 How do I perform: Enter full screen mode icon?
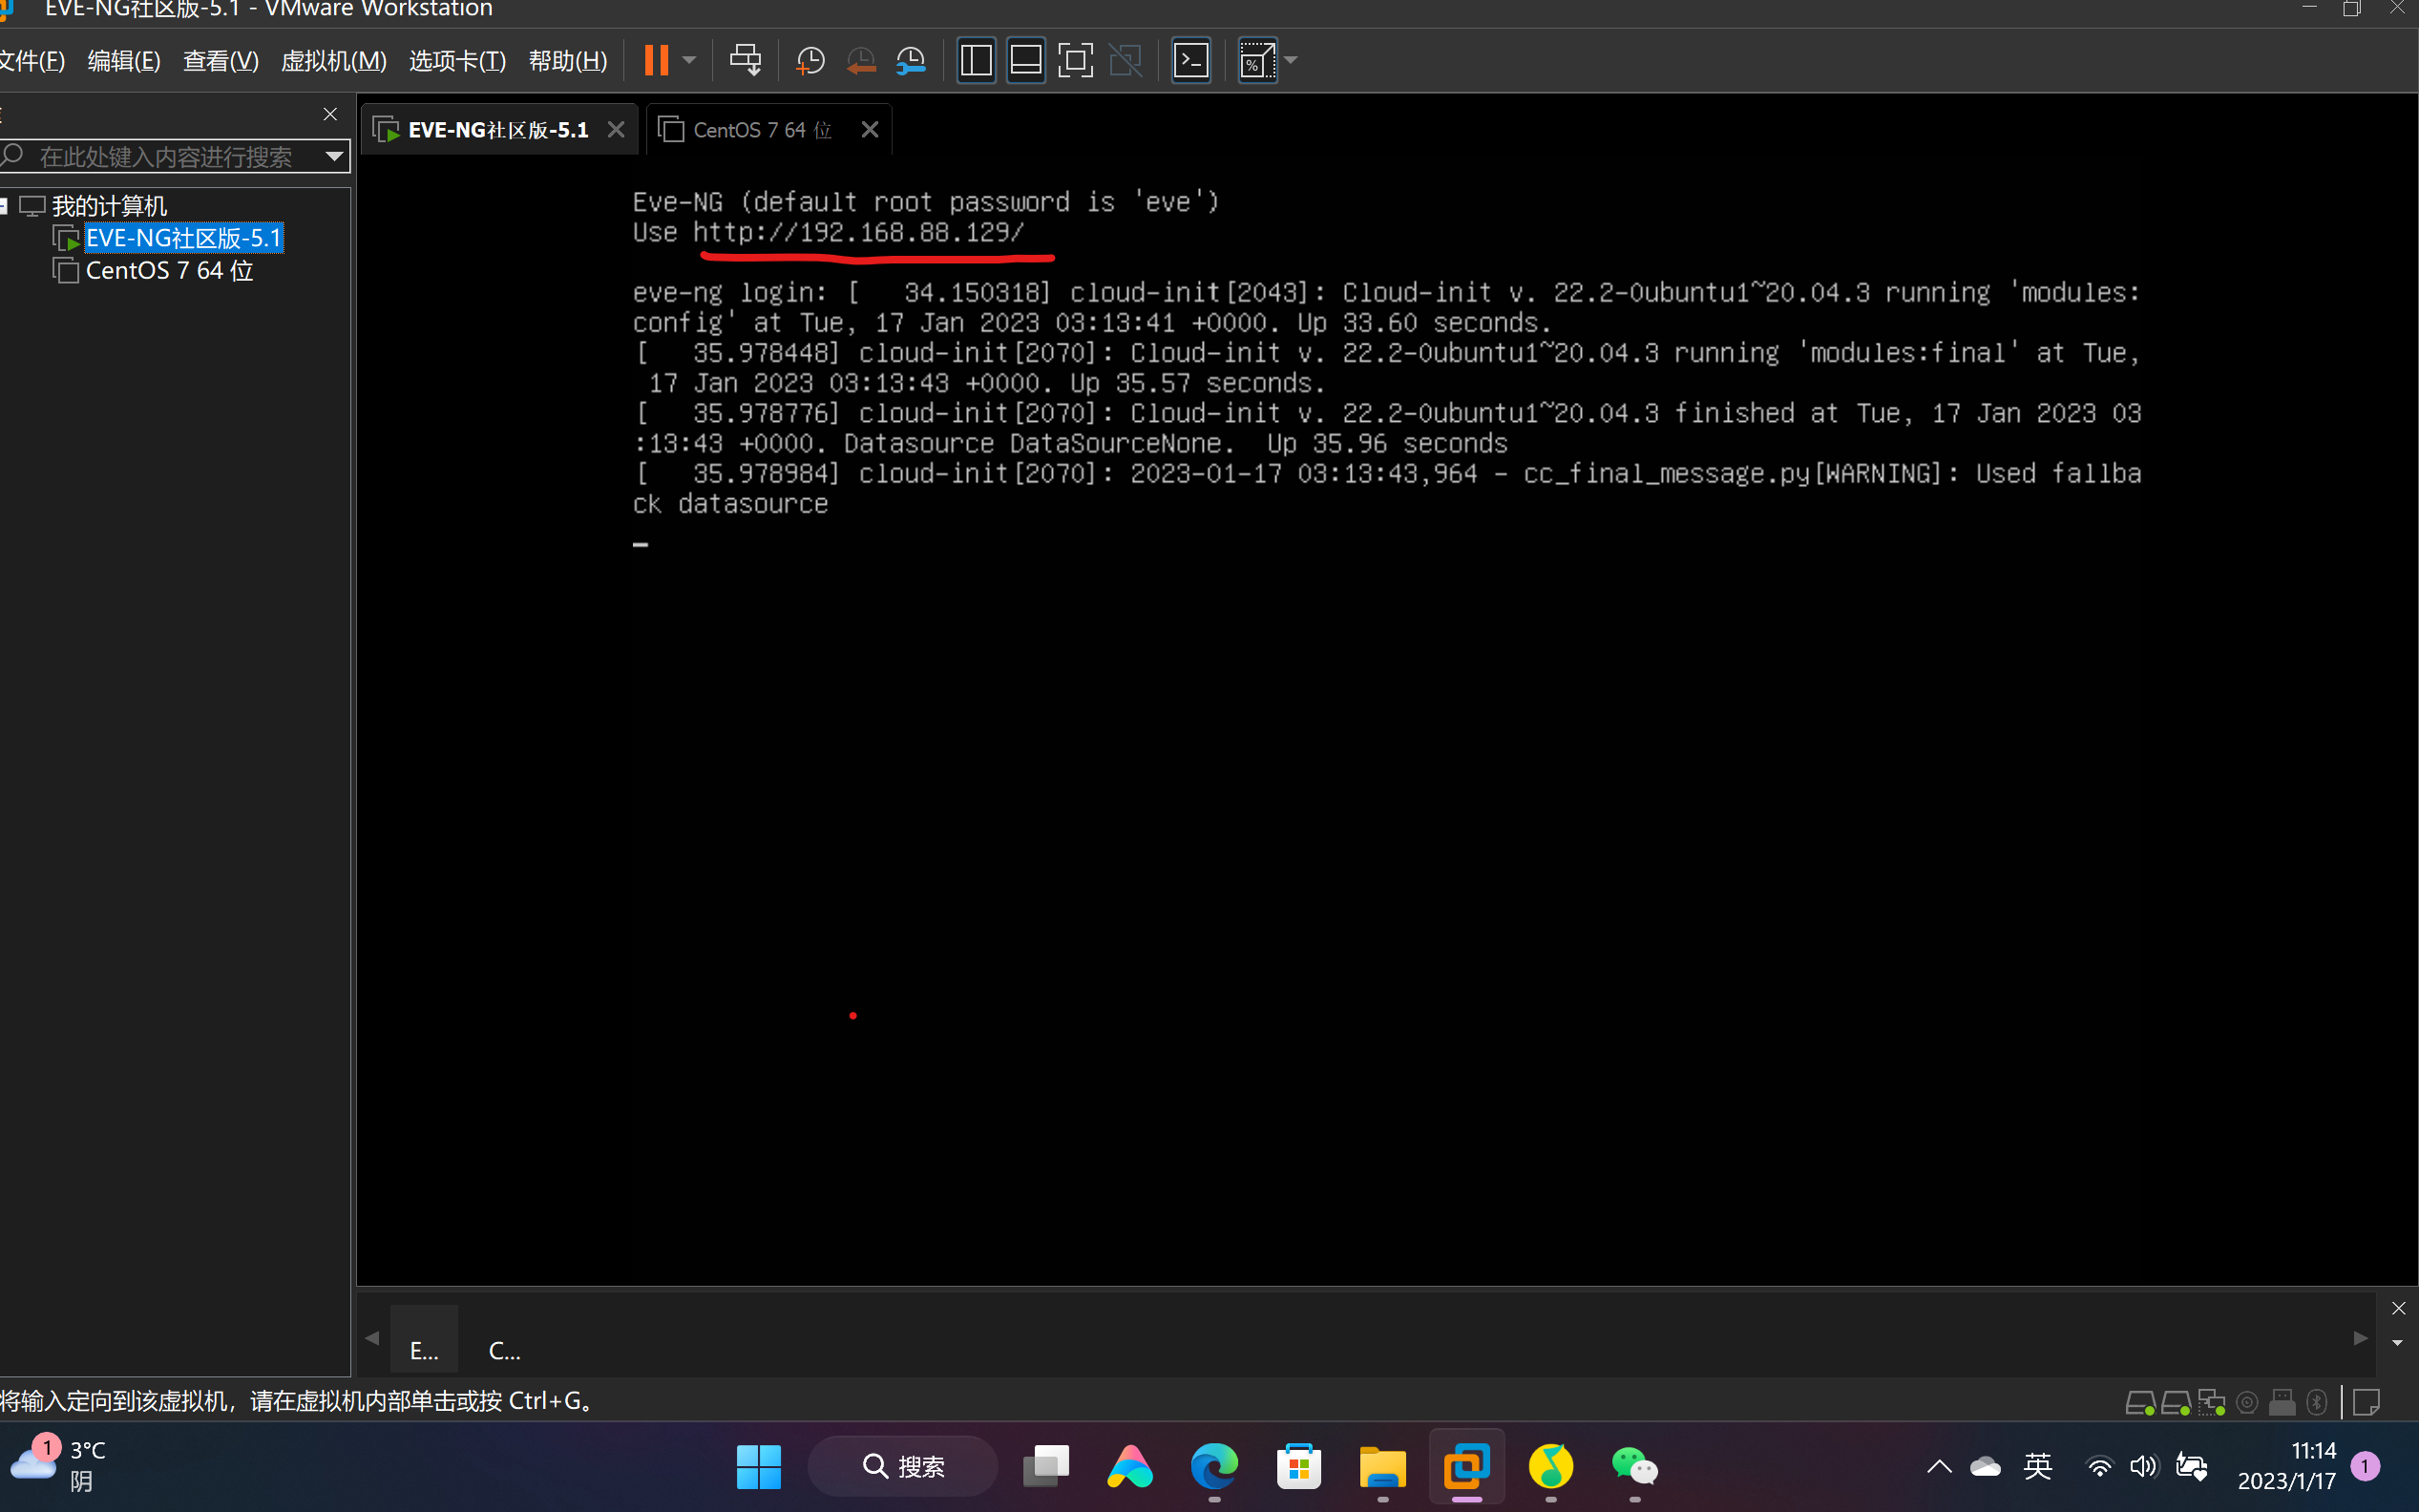(x=1075, y=60)
